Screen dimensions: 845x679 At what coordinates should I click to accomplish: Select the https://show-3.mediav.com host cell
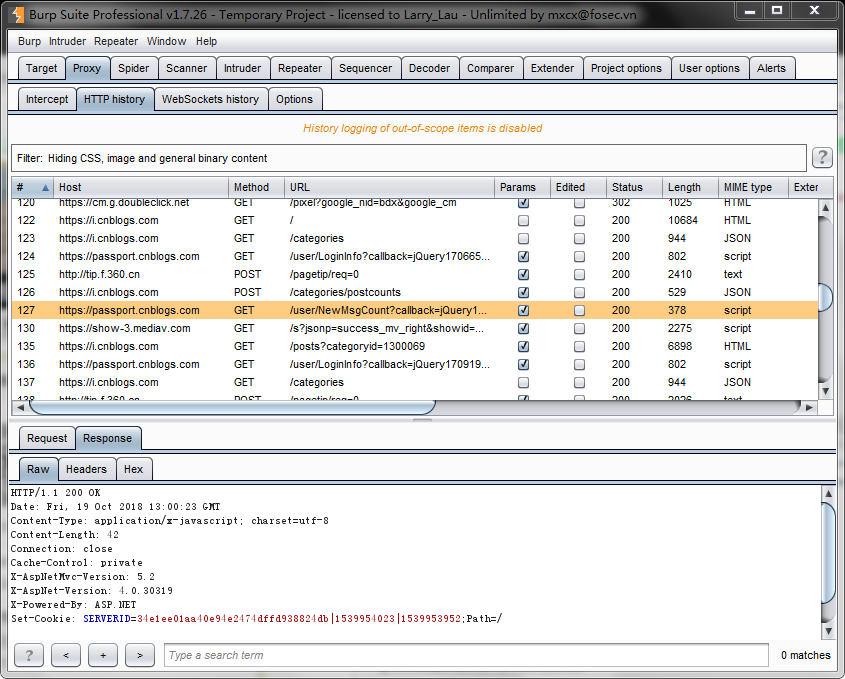124,328
